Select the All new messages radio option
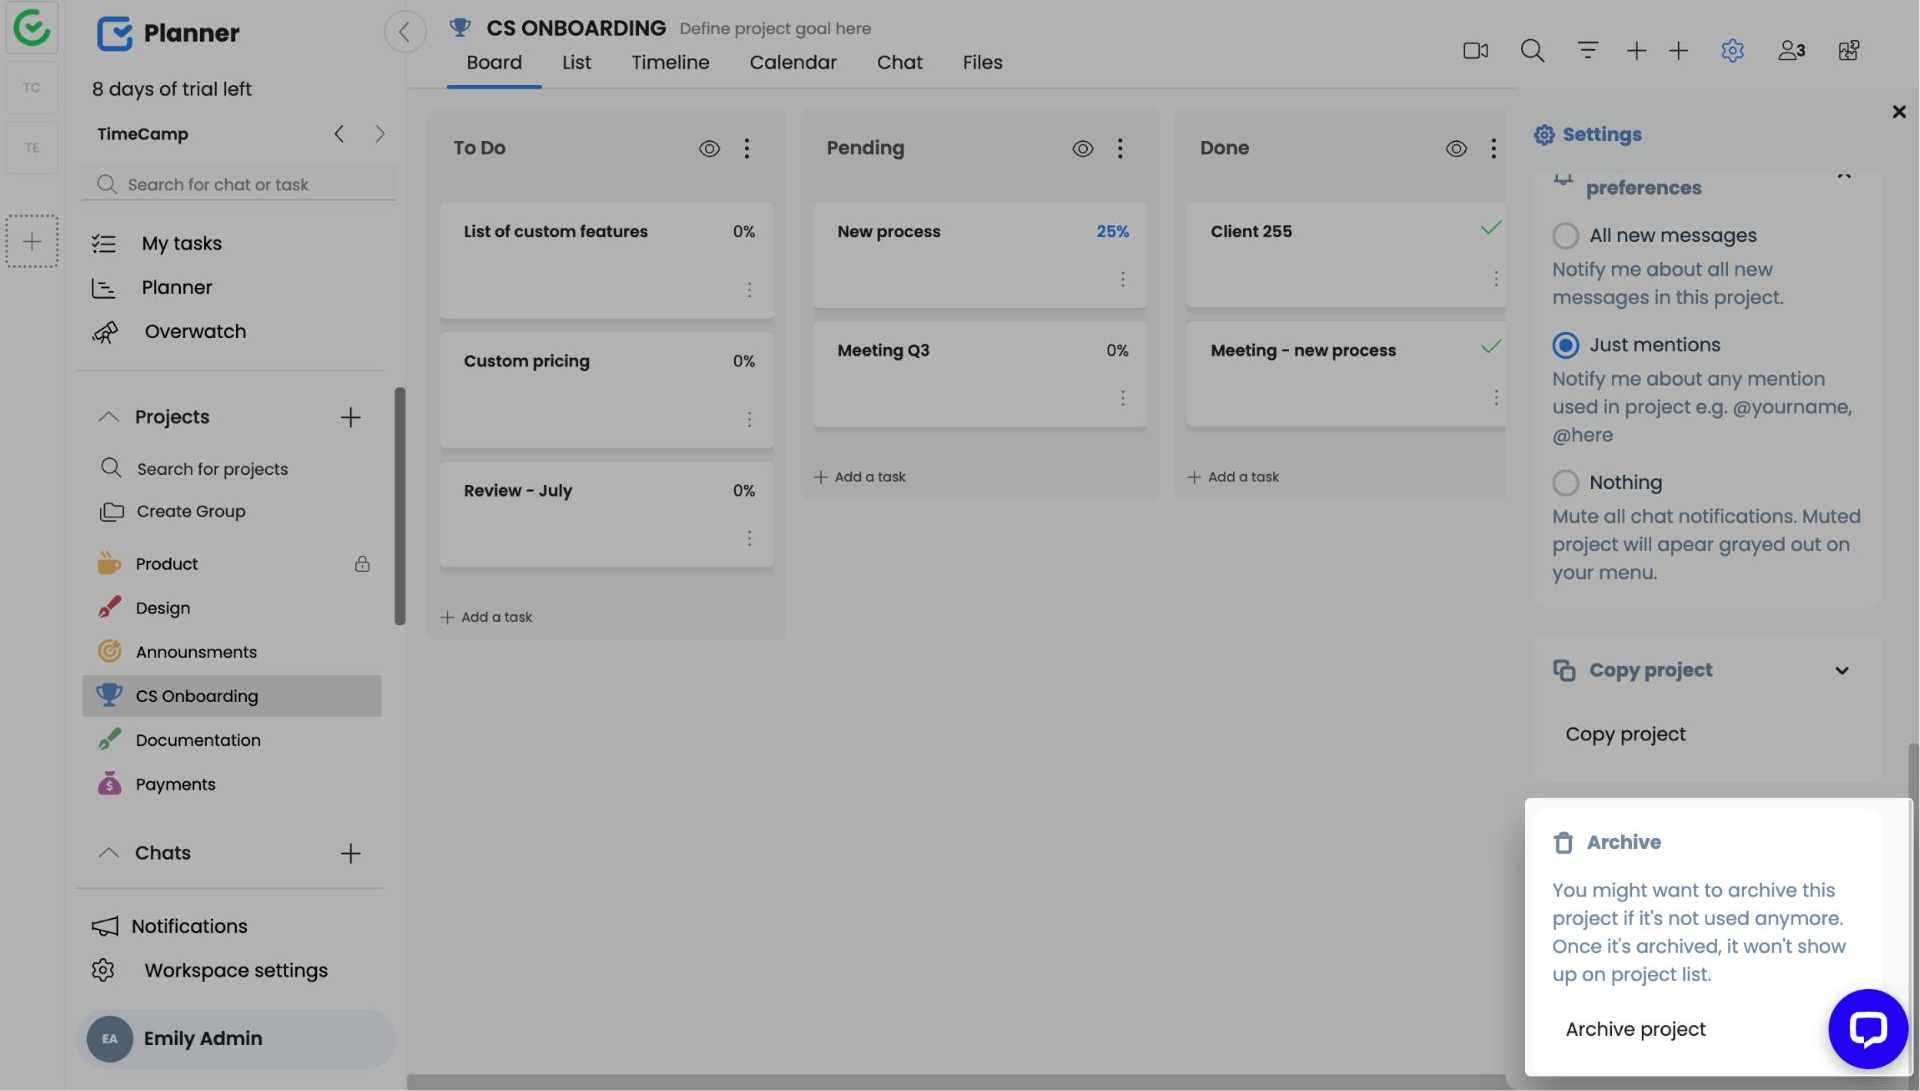 coord(1565,236)
